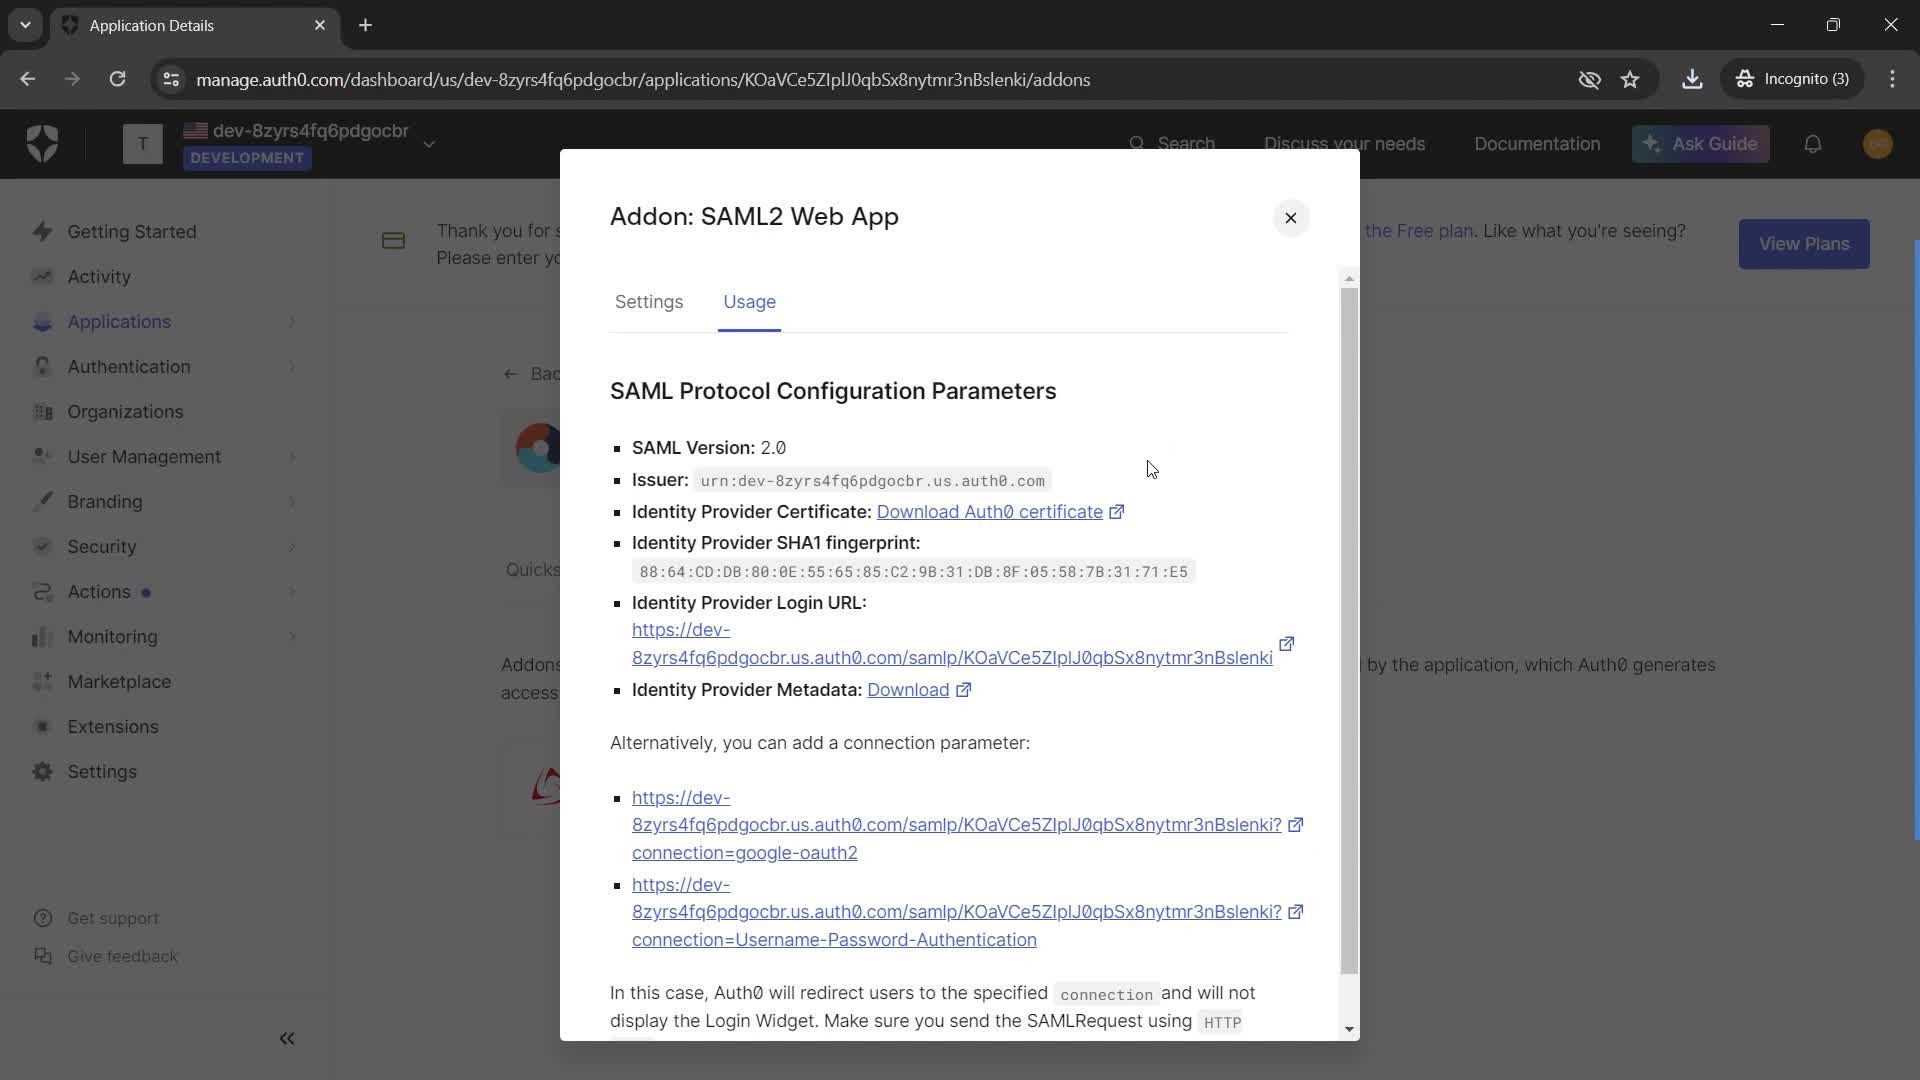Click external icon beside Username-Password-Authentication URL
Screen dimensions: 1920x1080
coord(1295,912)
